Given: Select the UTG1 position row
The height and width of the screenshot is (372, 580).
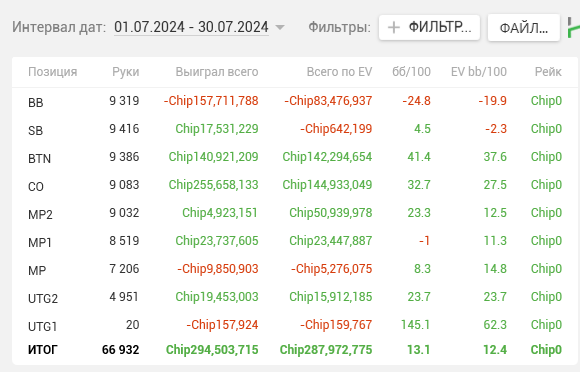Looking at the screenshot, I should coord(295,325).
